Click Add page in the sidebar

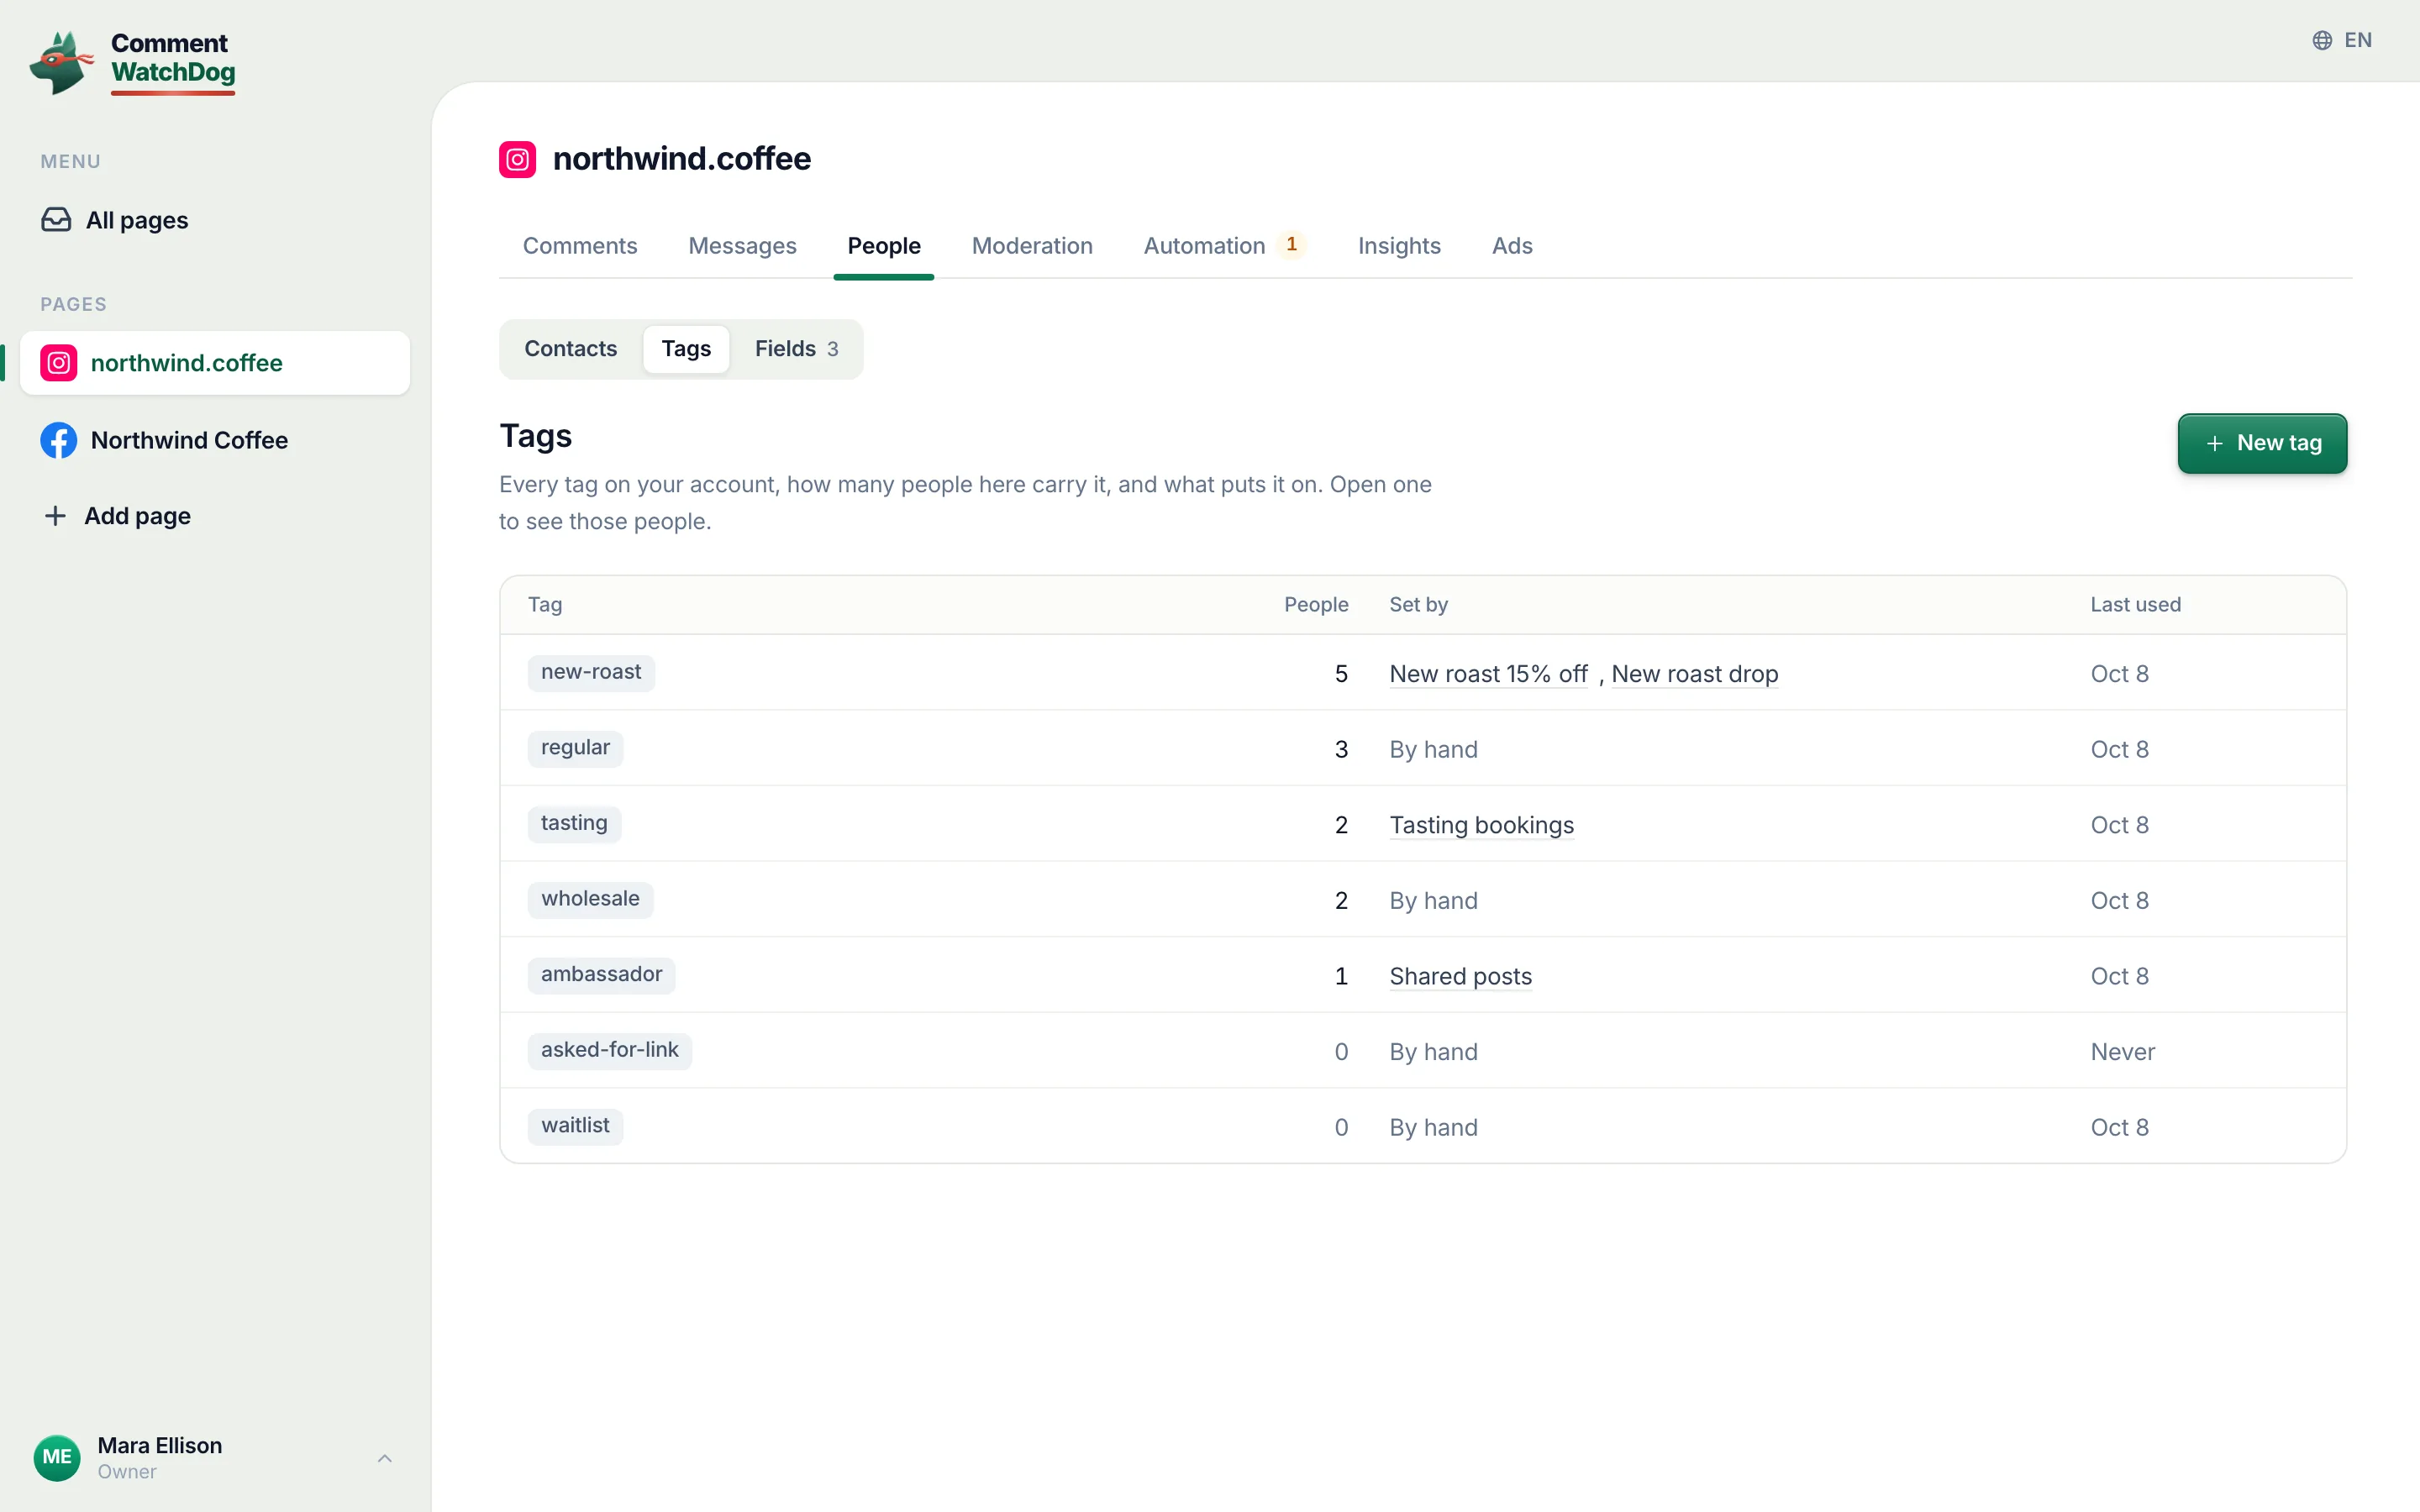point(215,516)
